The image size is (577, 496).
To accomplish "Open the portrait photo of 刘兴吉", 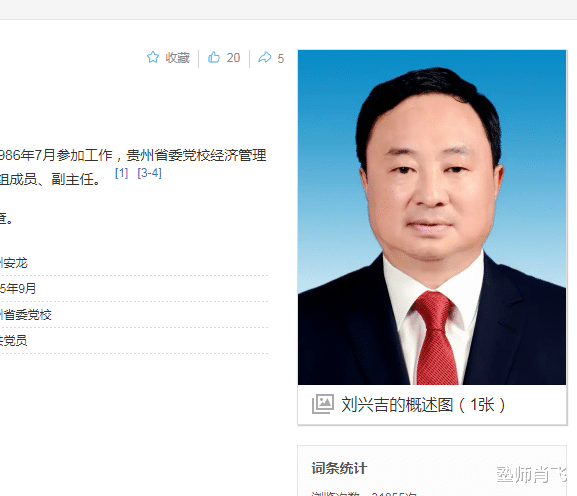I will pyautogui.click(x=432, y=217).
